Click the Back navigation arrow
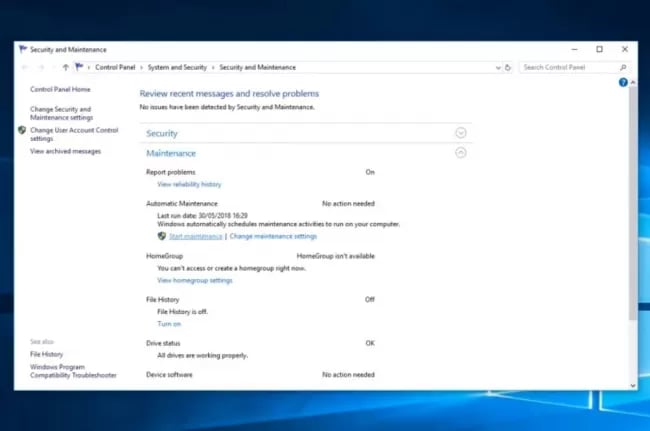650x431 pixels. pyautogui.click(x=25, y=68)
